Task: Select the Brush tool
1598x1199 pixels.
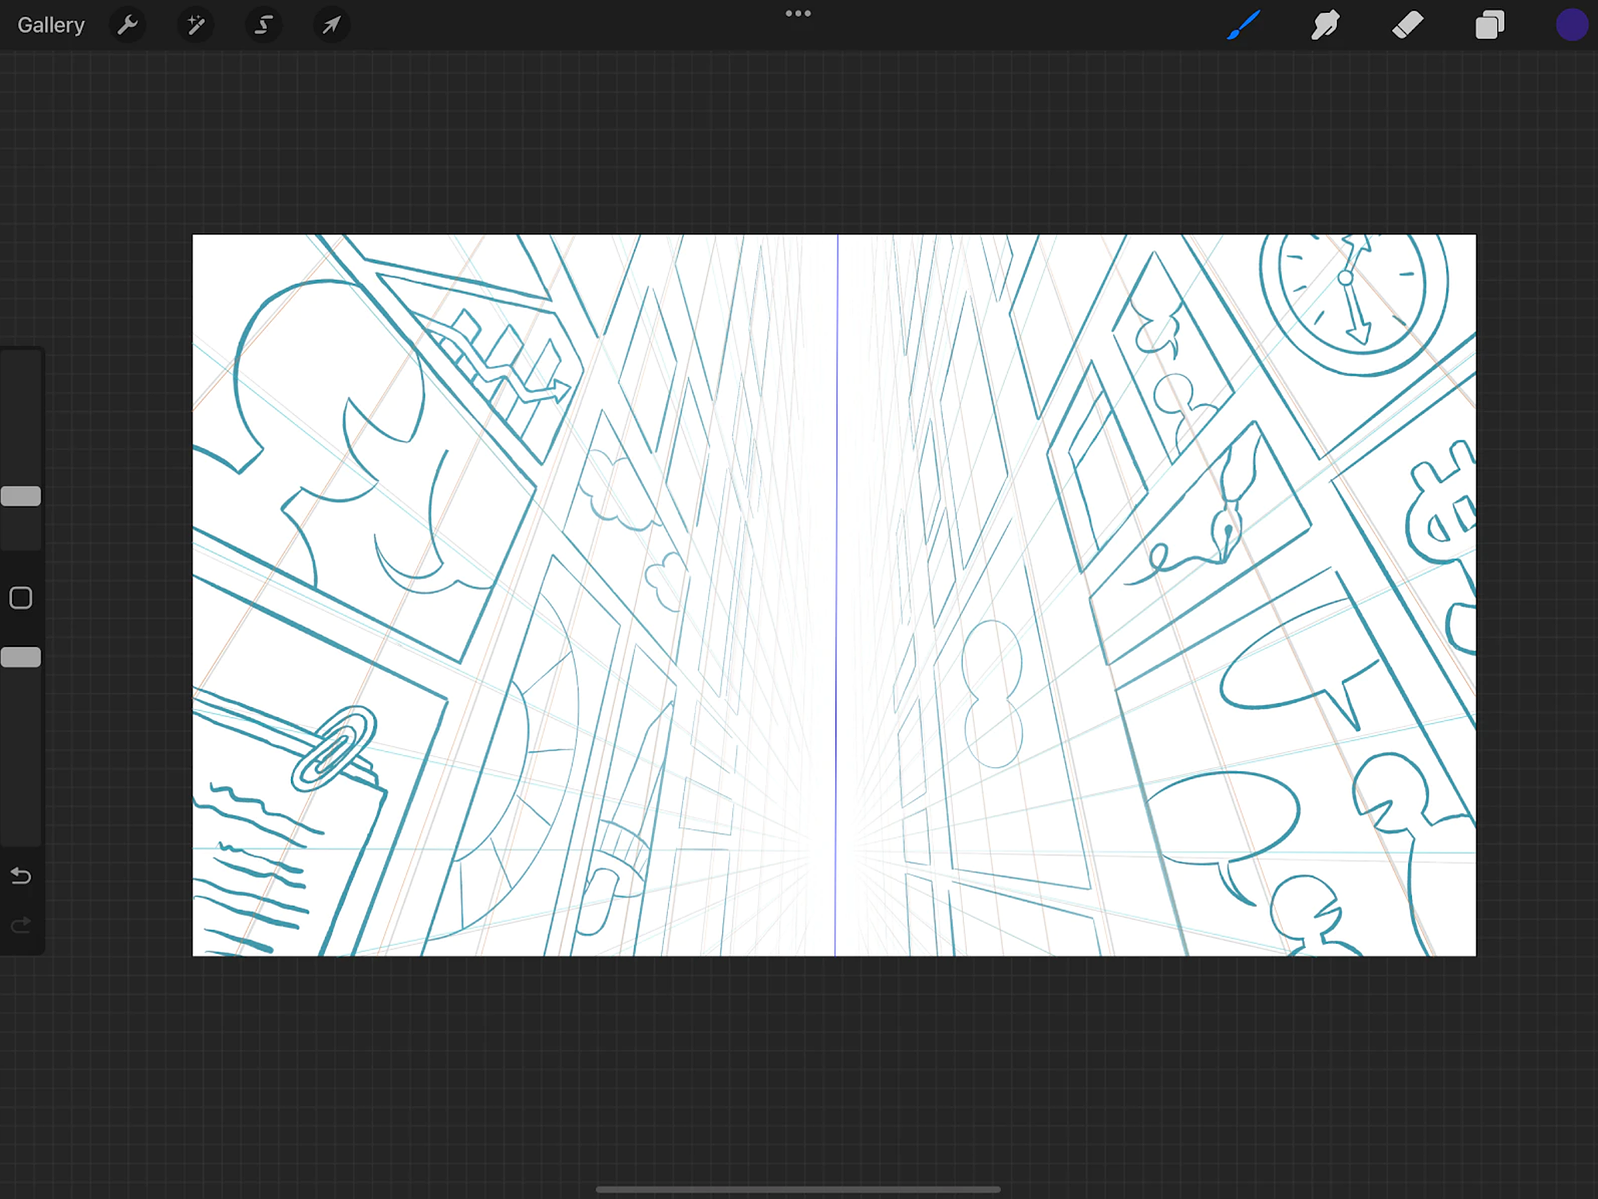Action: point(1243,25)
